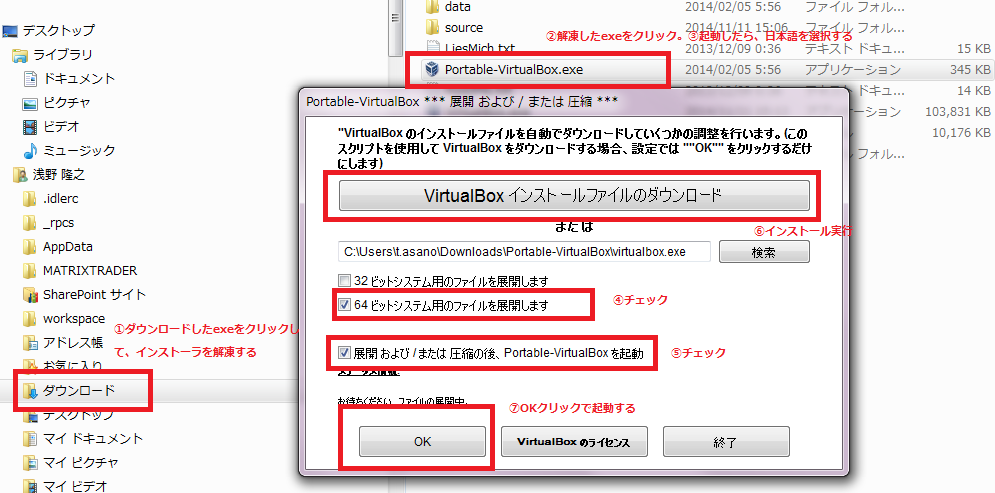Click the アドレス帳 (Contacts) folder icon

click(30, 343)
